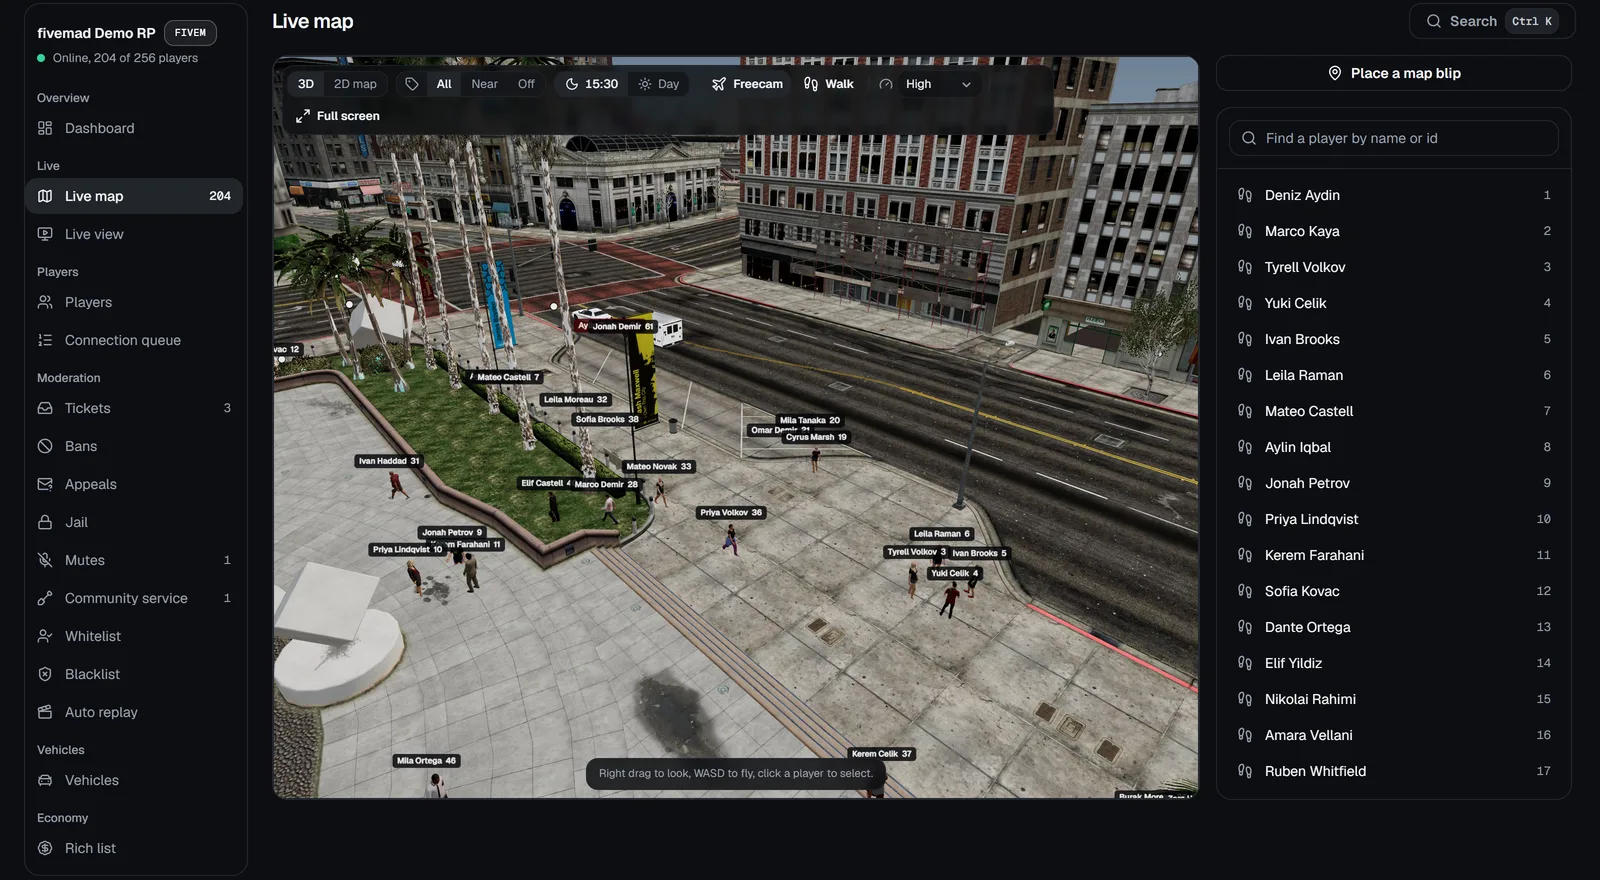Viewport: 1600px width, 880px height.
Task: Navigate to Auto replay
Action: [134, 712]
